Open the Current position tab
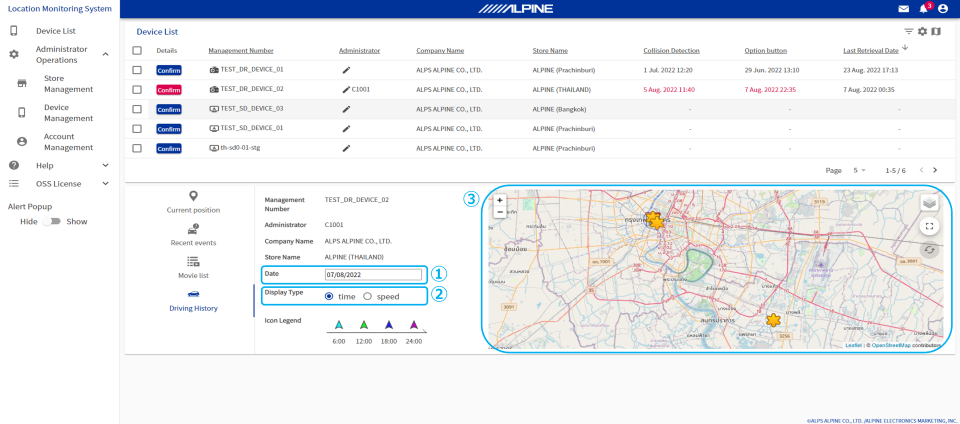The image size is (960, 424). (193, 203)
